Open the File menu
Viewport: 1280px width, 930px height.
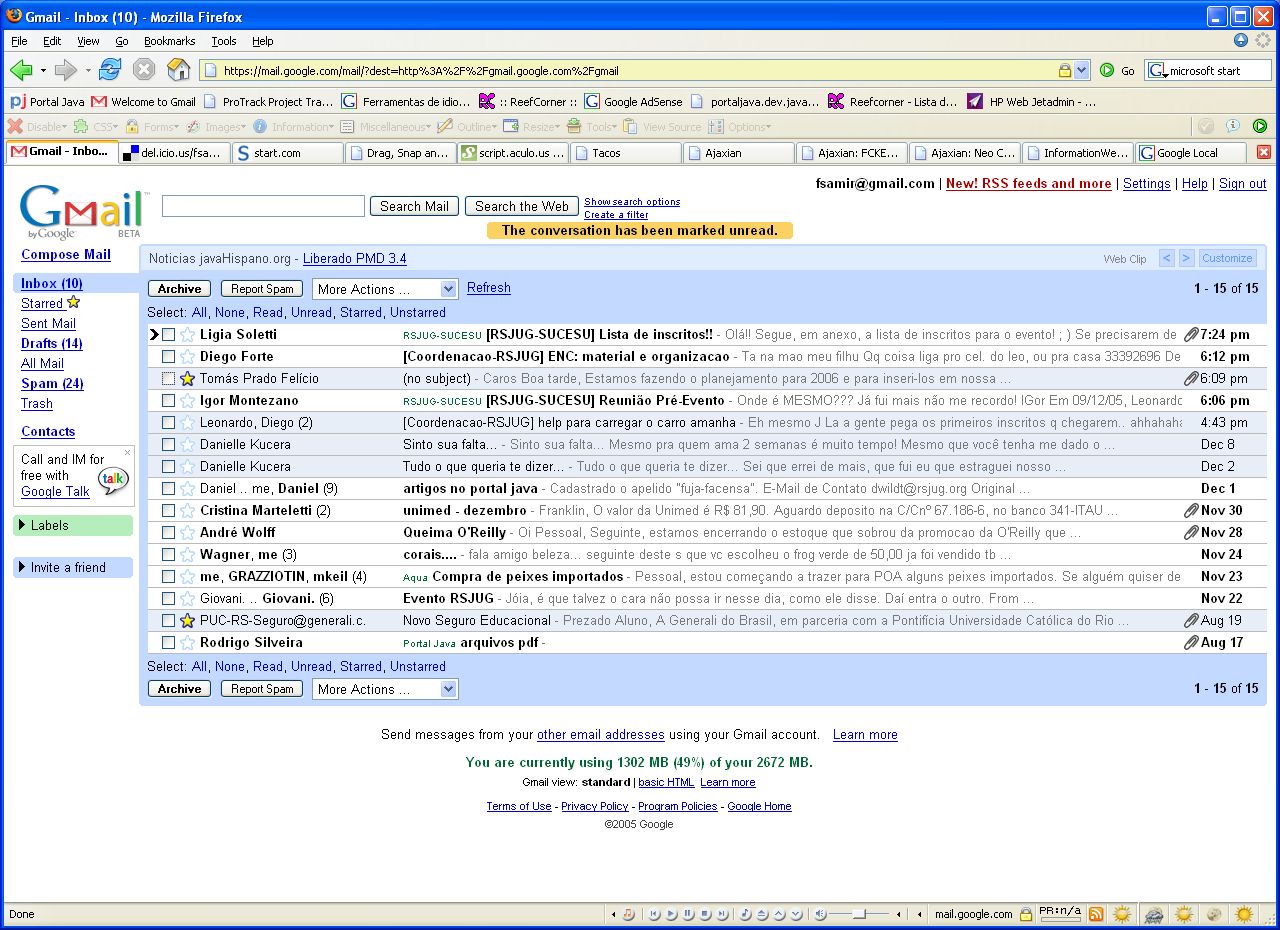(x=19, y=41)
